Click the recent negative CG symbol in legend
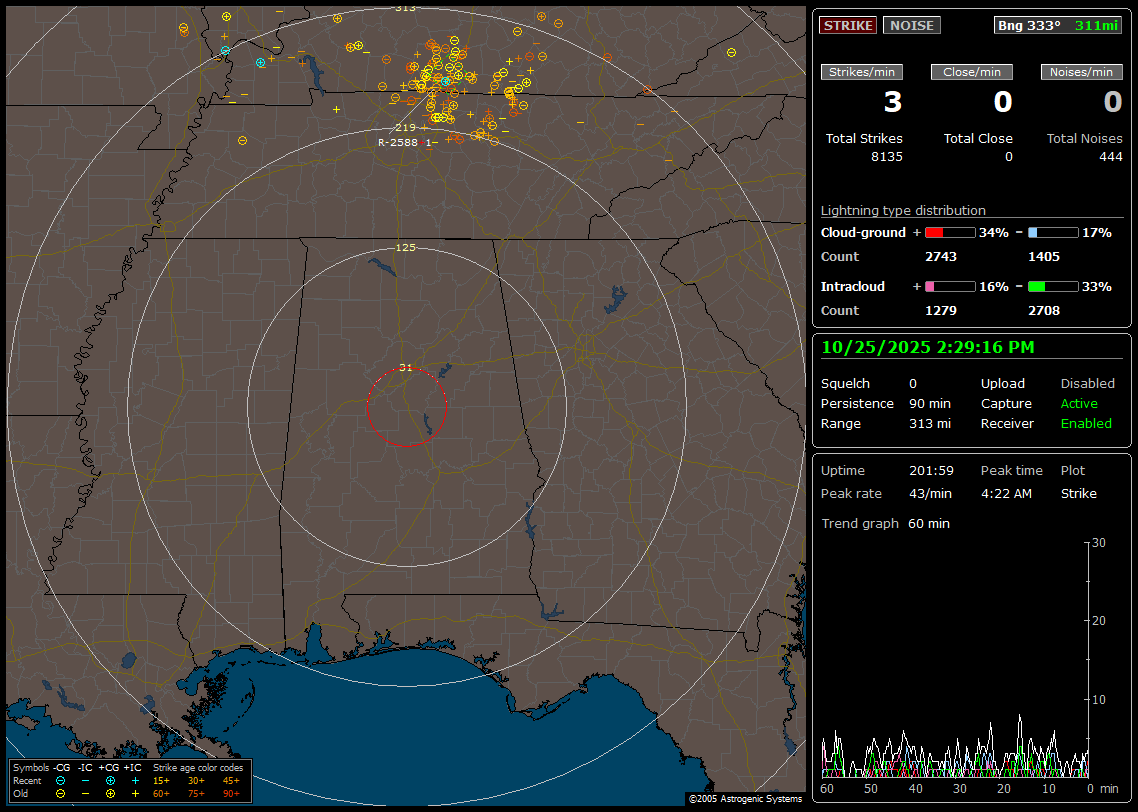The width and height of the screenshot is (1138, 812). click(61, 780)
